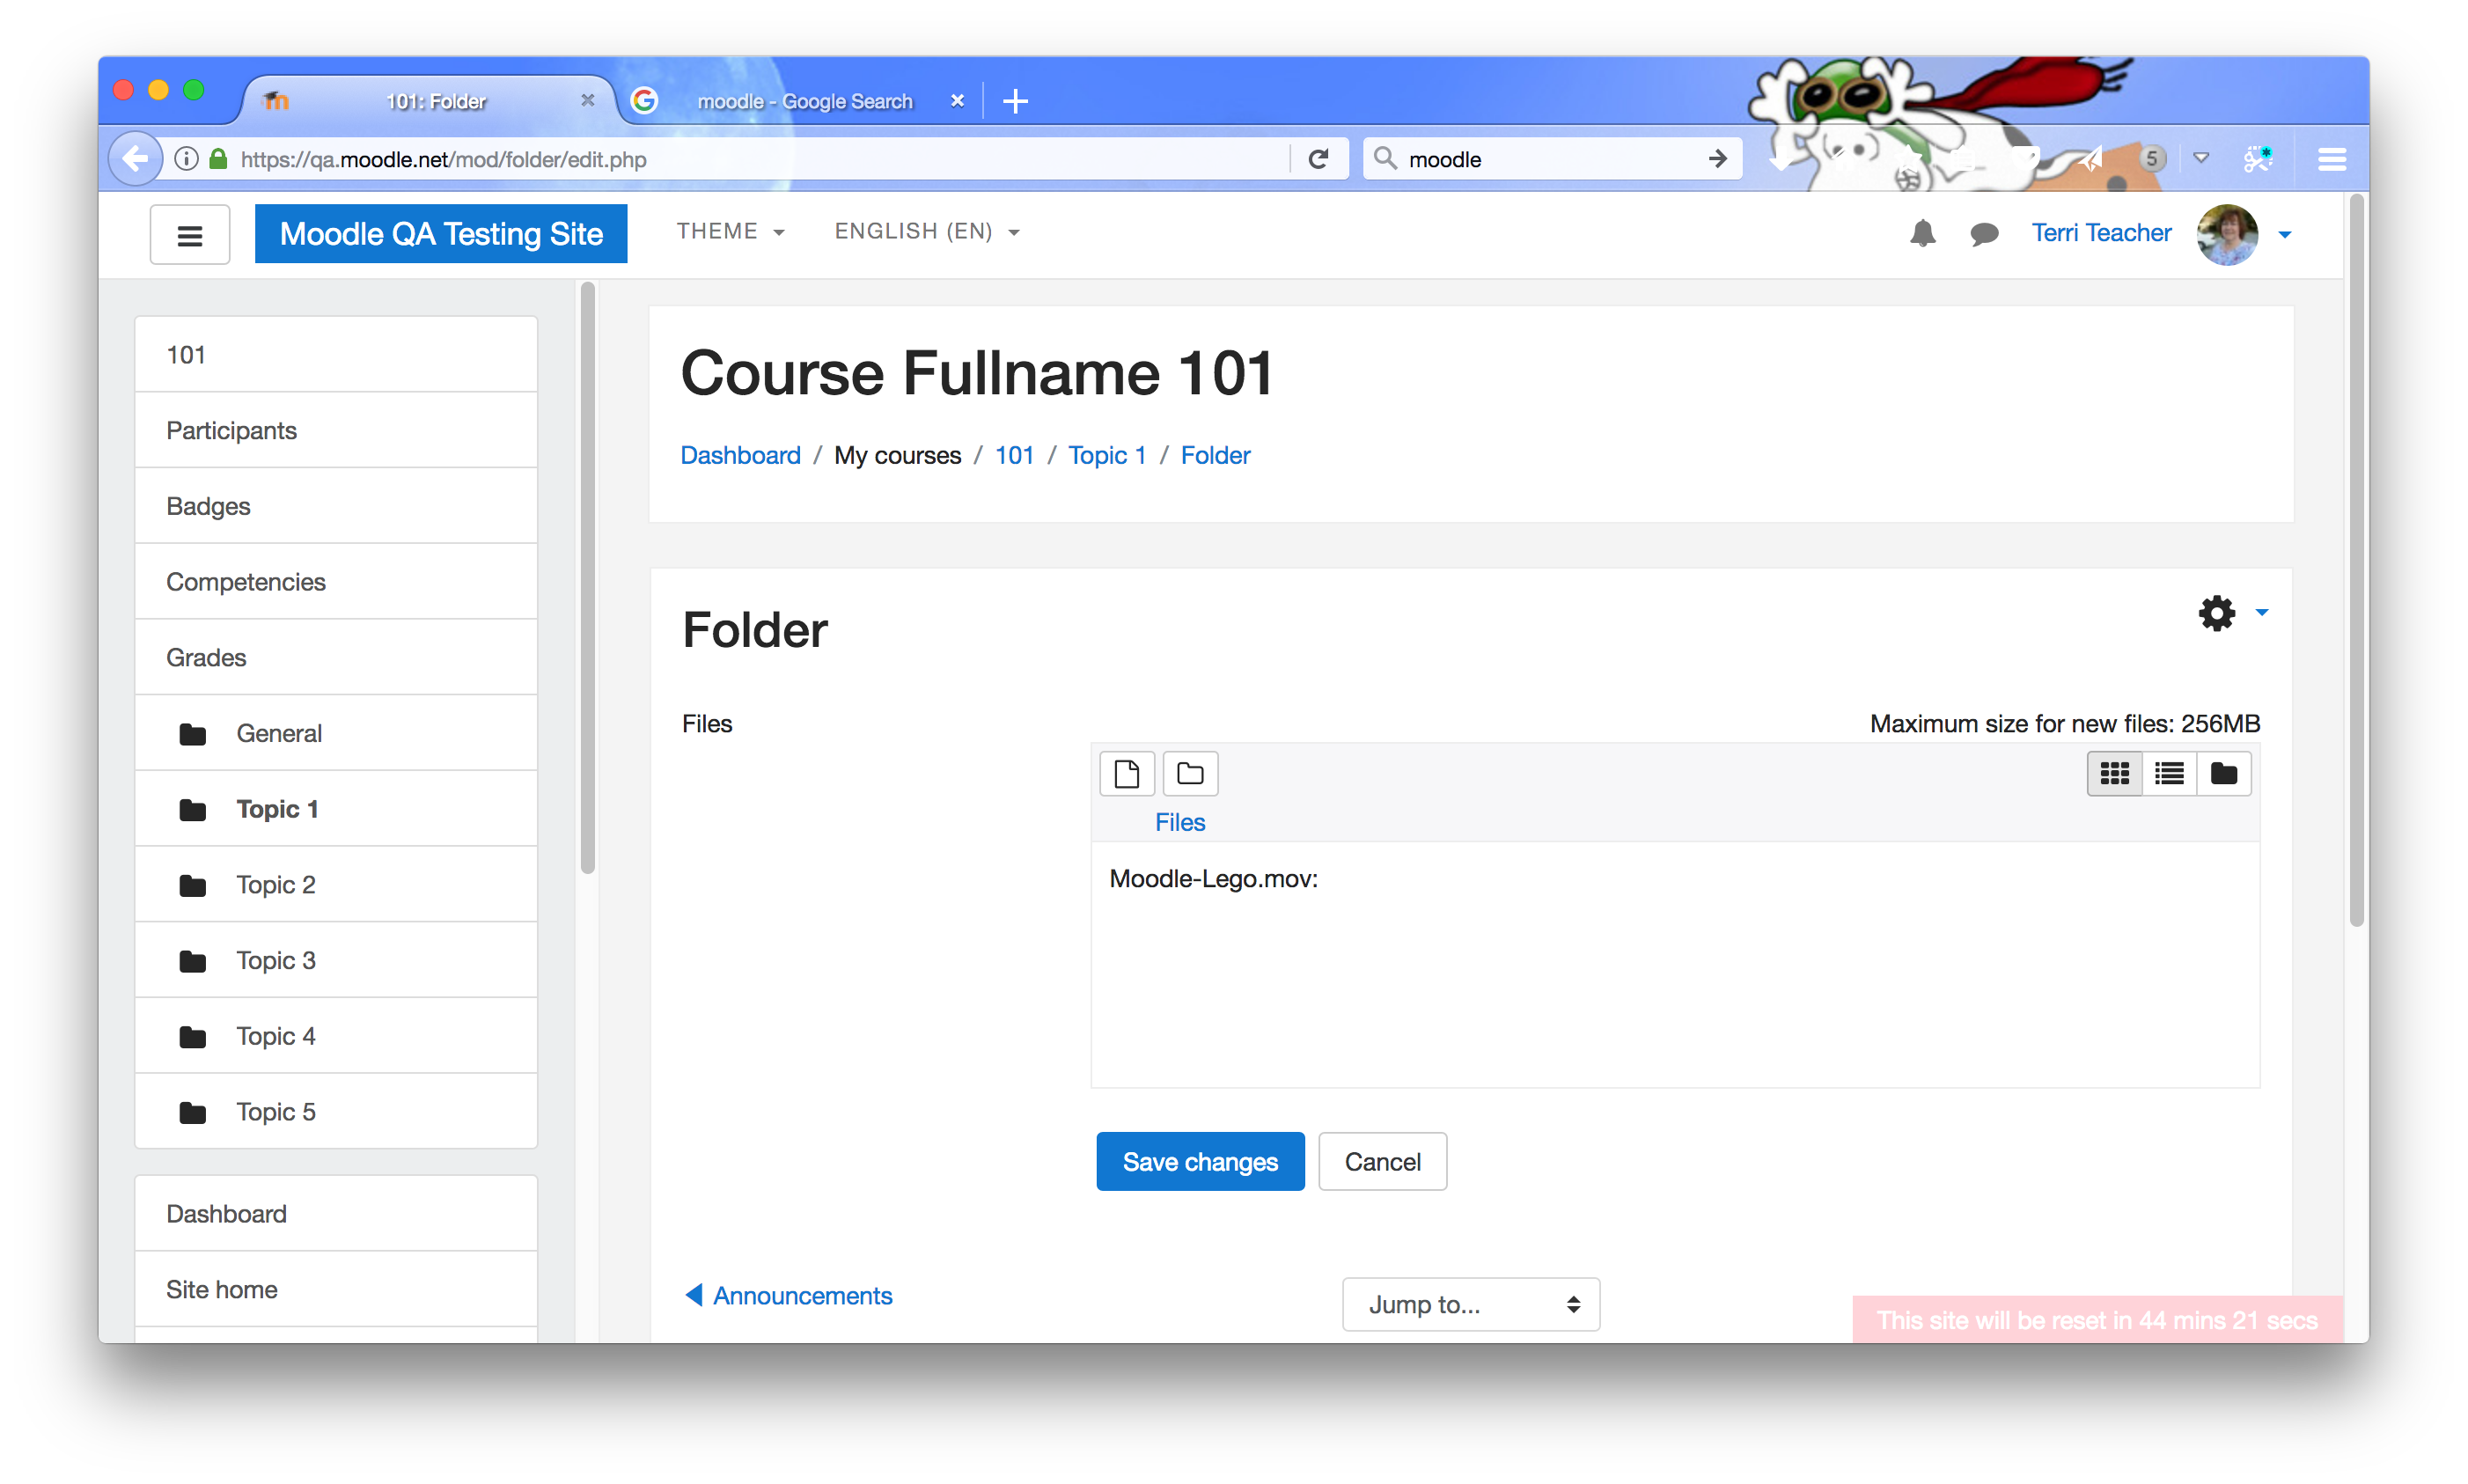The image size is (2468, 1484).
Task: Switch file manager to list view
Action: (2168, 773)
